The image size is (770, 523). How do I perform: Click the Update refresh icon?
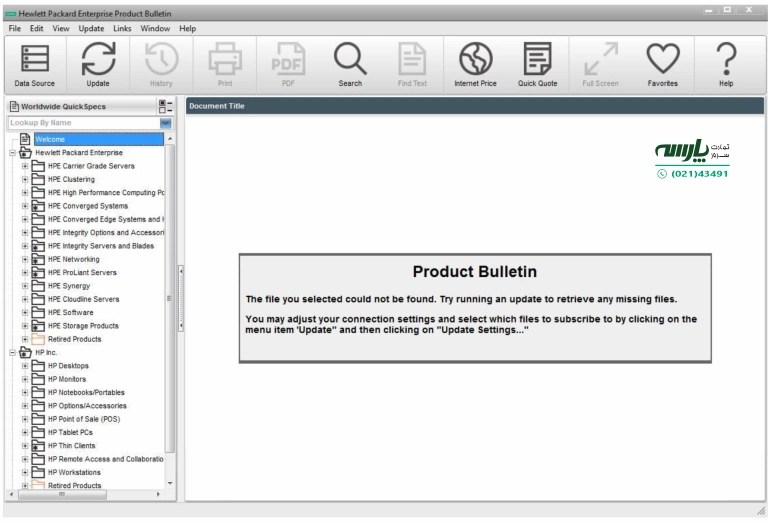pyautogui.click(x=98, y=59)
